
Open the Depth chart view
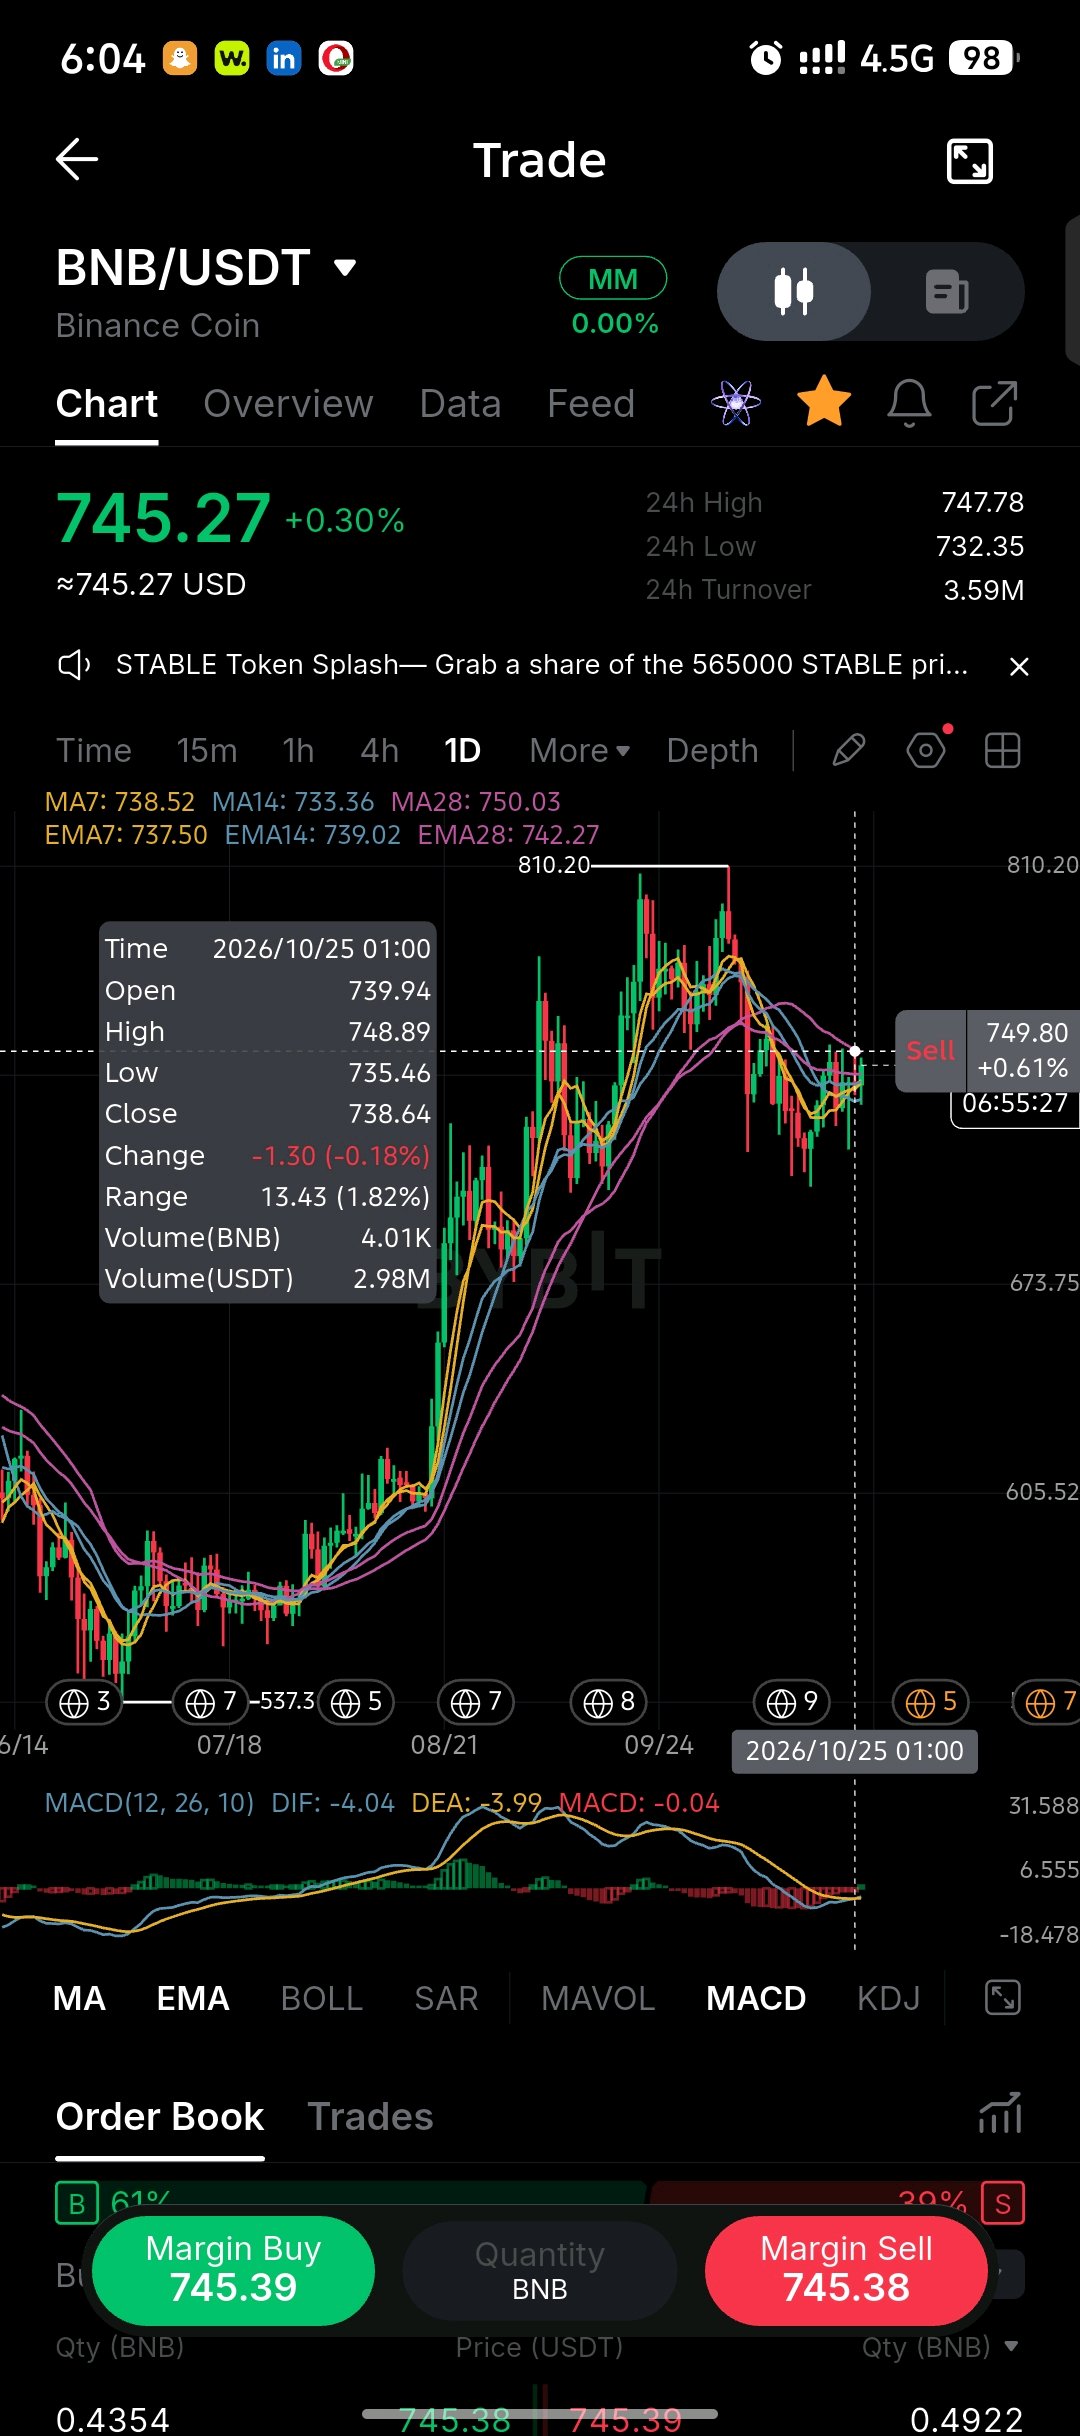[x=712, y=751]
